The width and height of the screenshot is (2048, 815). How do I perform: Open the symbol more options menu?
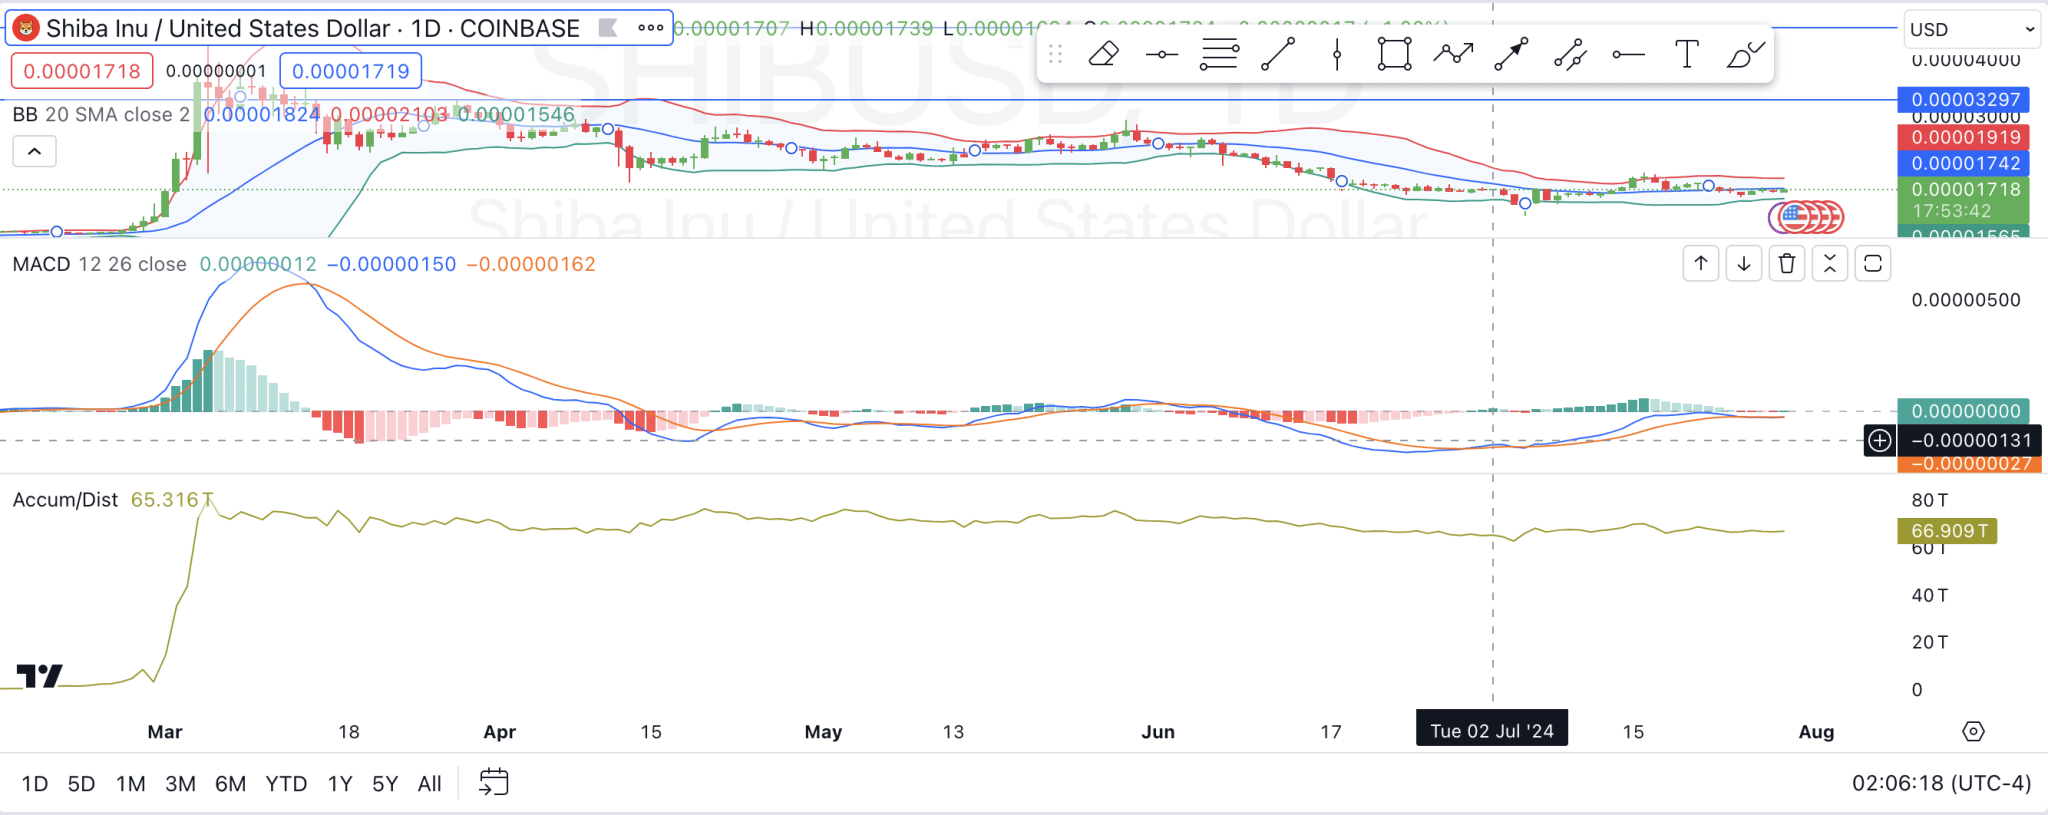(651, 28)
